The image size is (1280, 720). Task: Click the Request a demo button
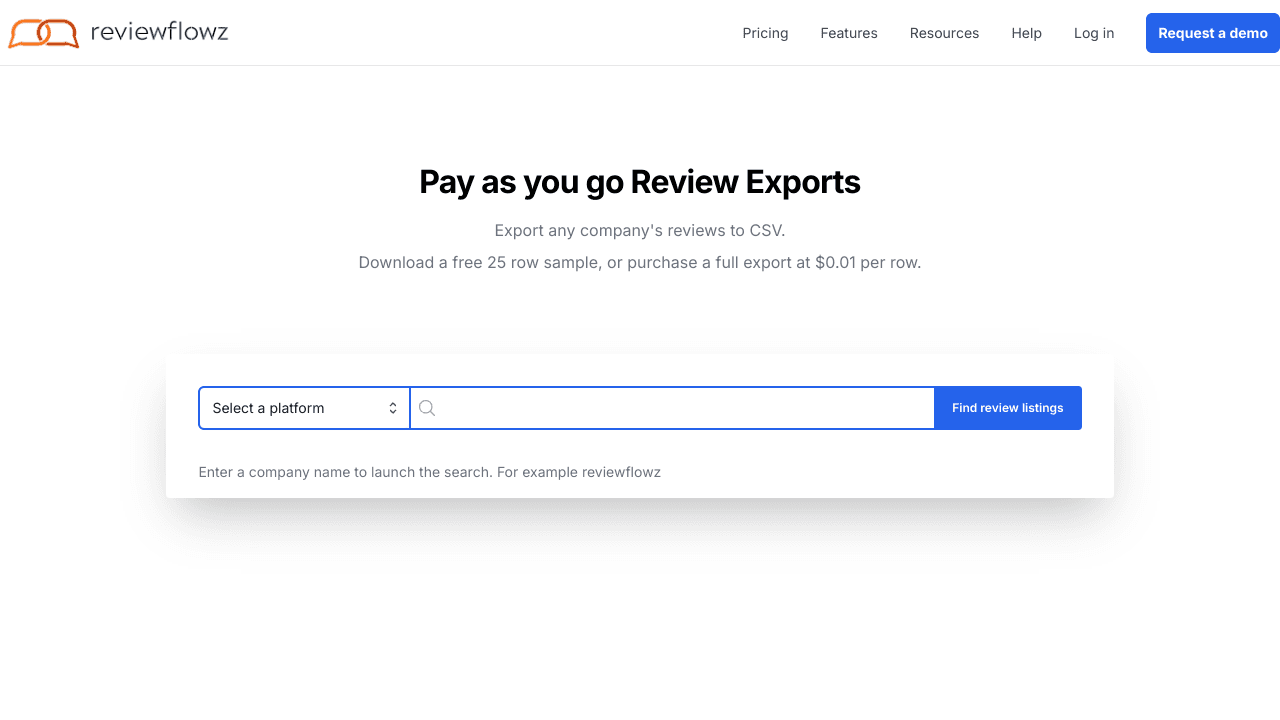(1213, 33)
